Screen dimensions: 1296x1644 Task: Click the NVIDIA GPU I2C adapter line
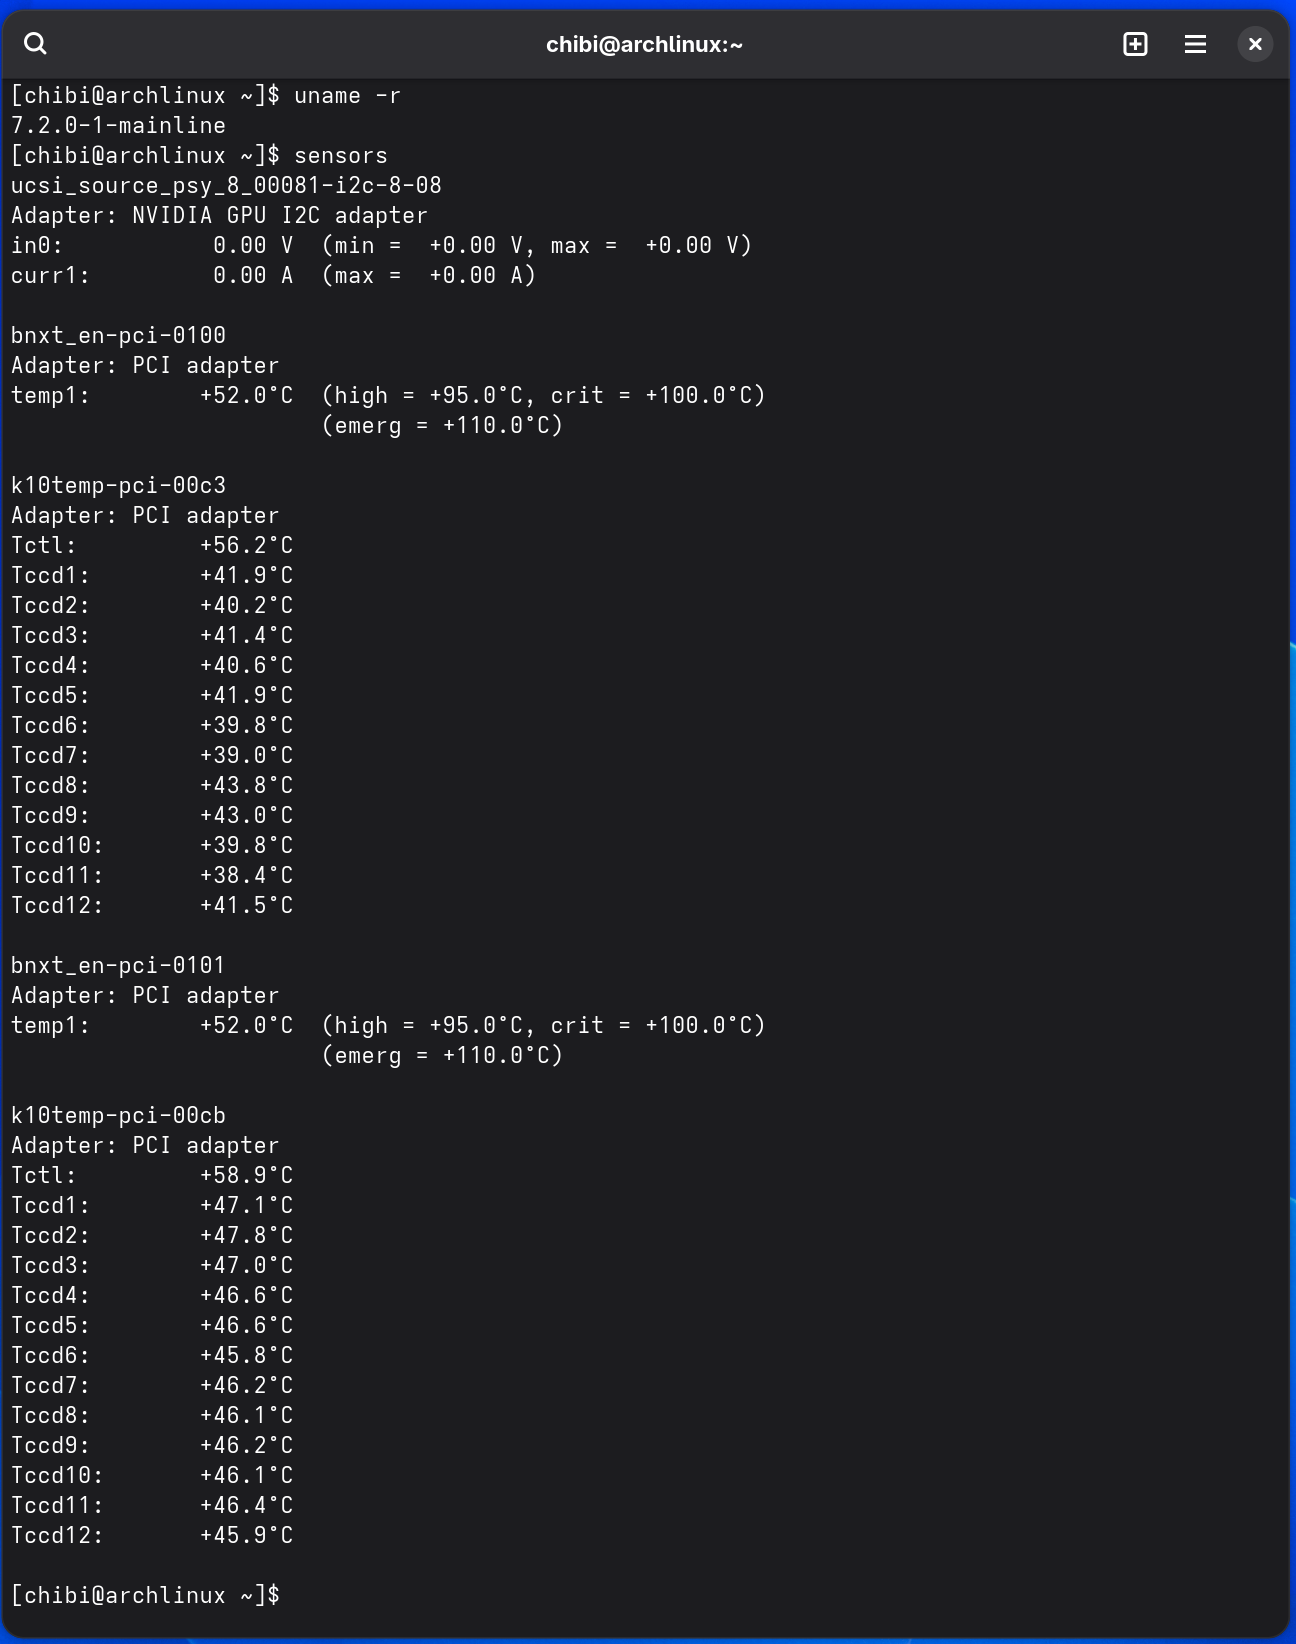pyautogui.click(x=219, y=216)
